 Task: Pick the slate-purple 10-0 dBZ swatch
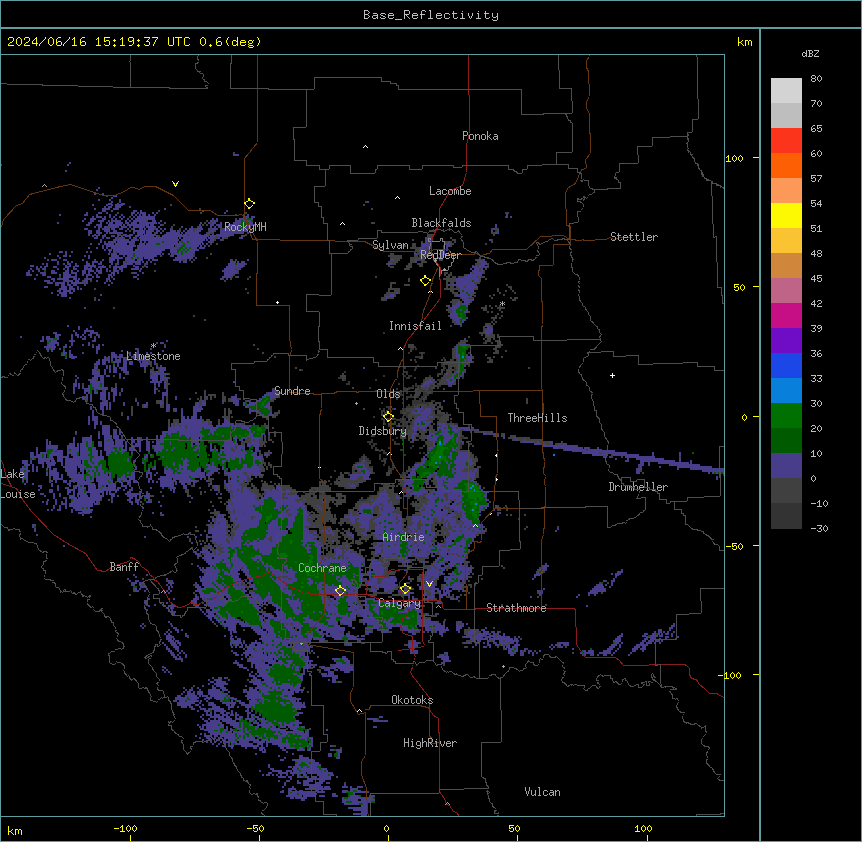[x=786, y=466]
